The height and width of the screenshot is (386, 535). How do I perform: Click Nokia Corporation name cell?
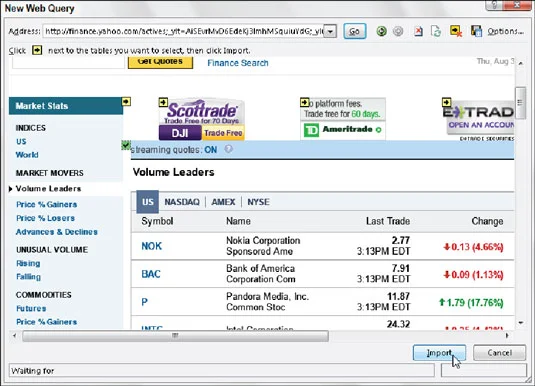point(263,246)
